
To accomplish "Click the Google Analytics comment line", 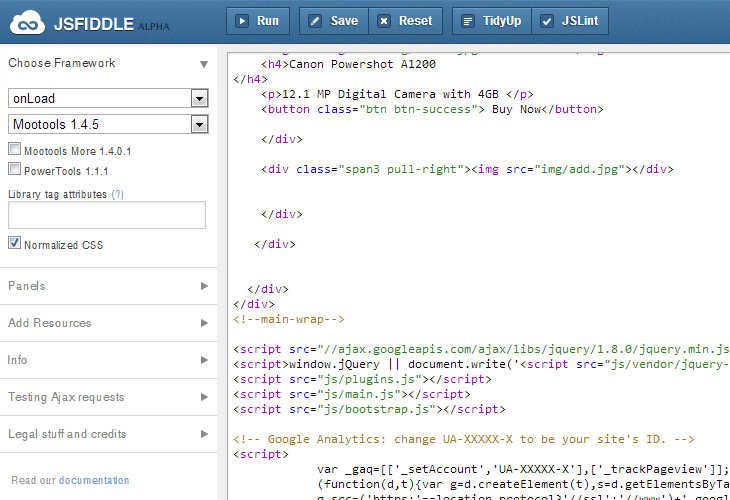I will pos(464,439).
